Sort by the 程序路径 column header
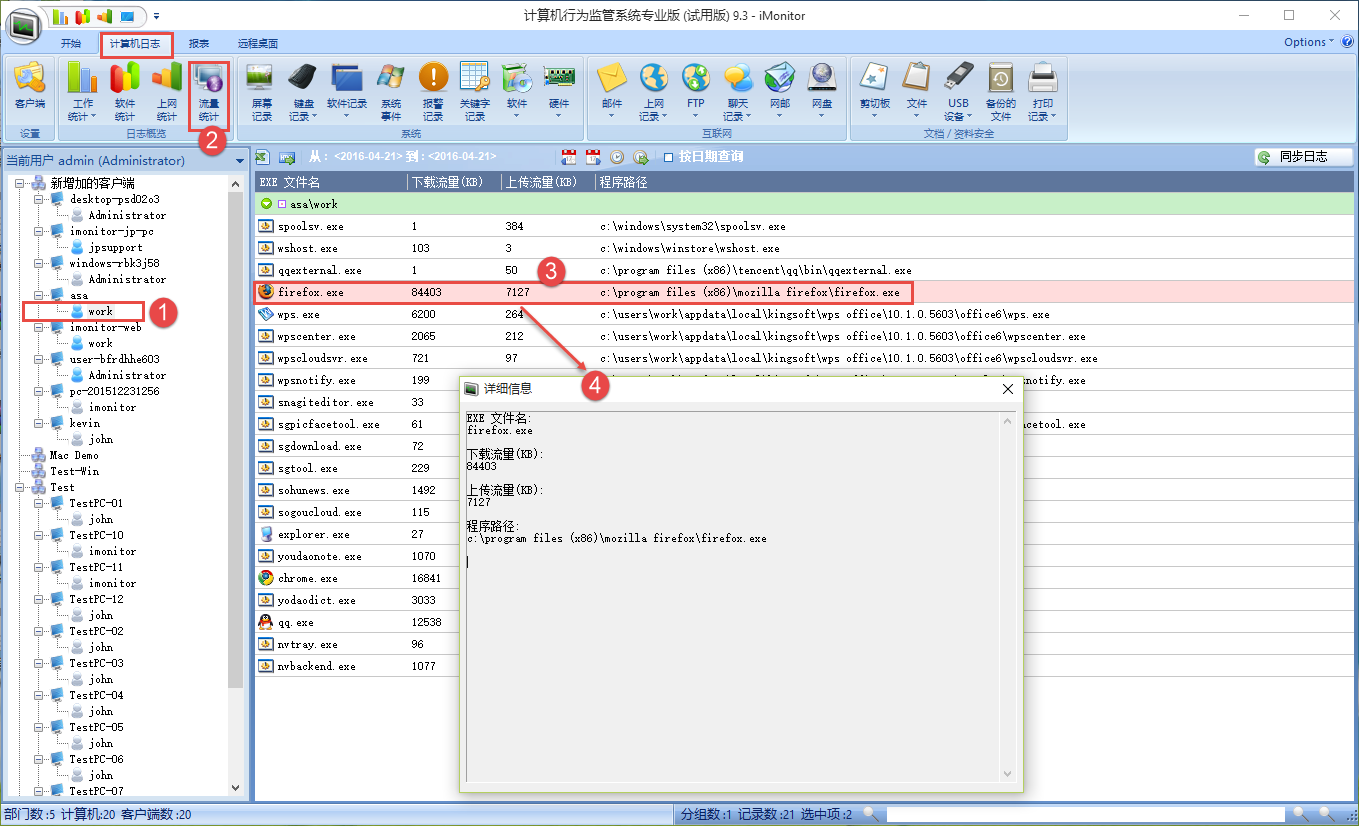1359x826 pixels. tap(975, 182)
